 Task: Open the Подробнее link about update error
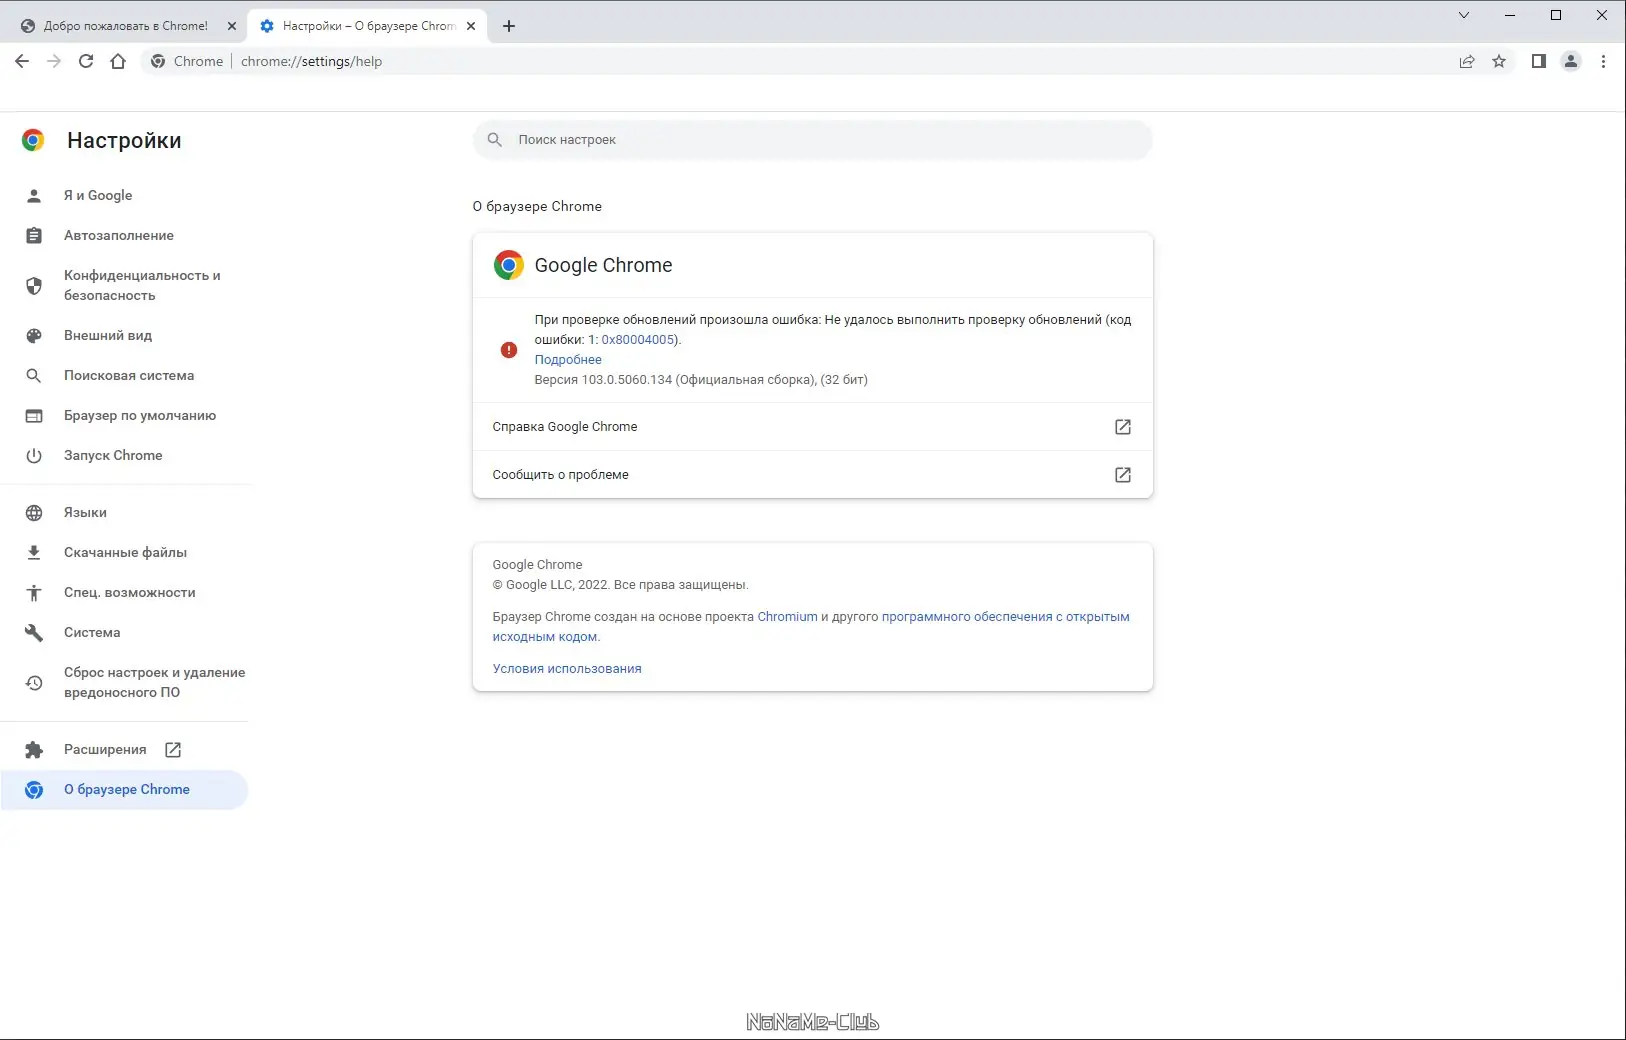pyautogui.click(x=568, y=360)
